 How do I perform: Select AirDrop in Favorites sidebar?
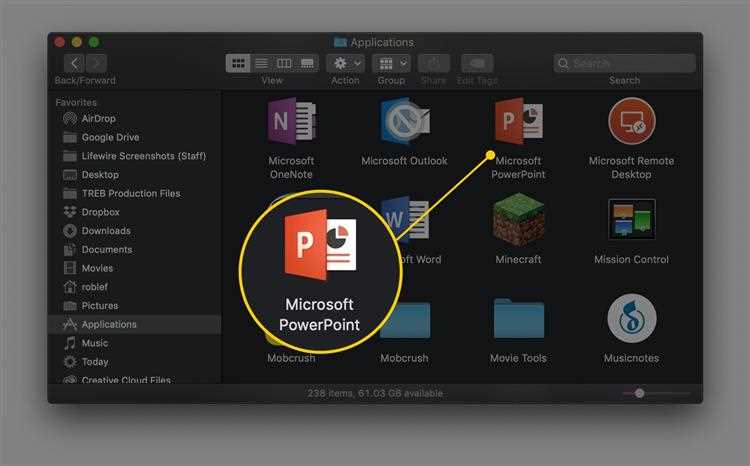click(98, 118)
